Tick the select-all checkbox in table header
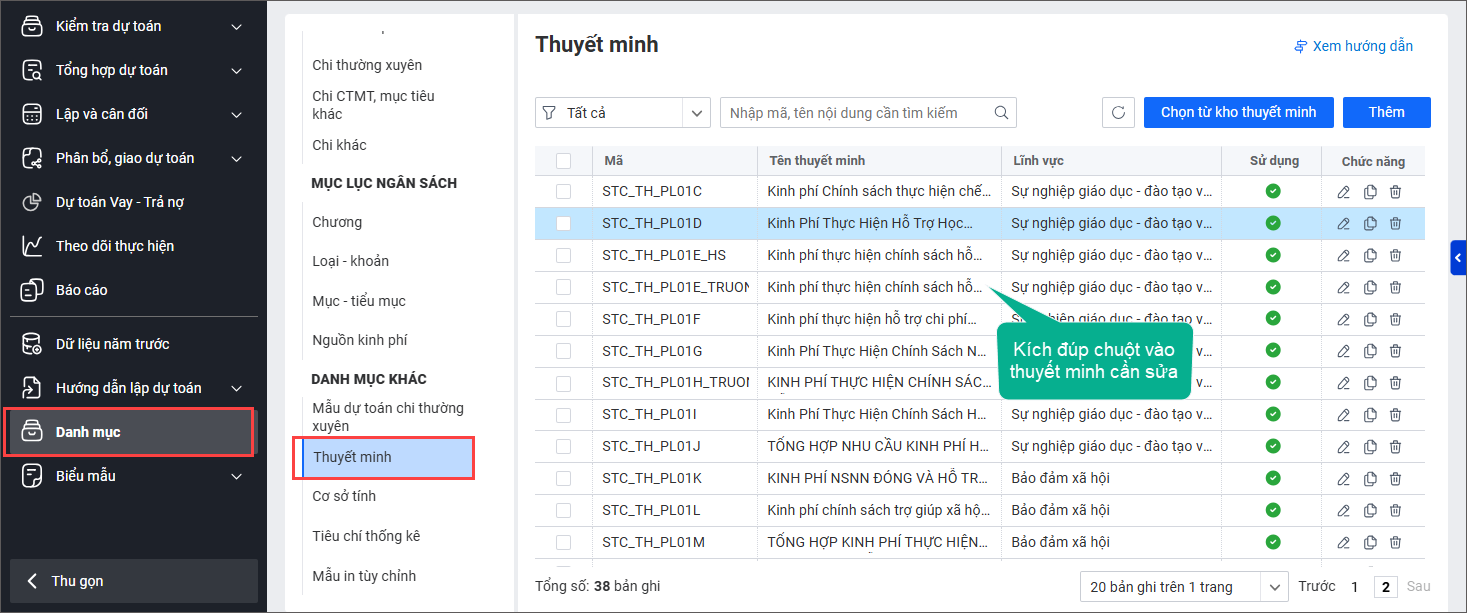Screen dimensions: 1467x613 (563, 161)
